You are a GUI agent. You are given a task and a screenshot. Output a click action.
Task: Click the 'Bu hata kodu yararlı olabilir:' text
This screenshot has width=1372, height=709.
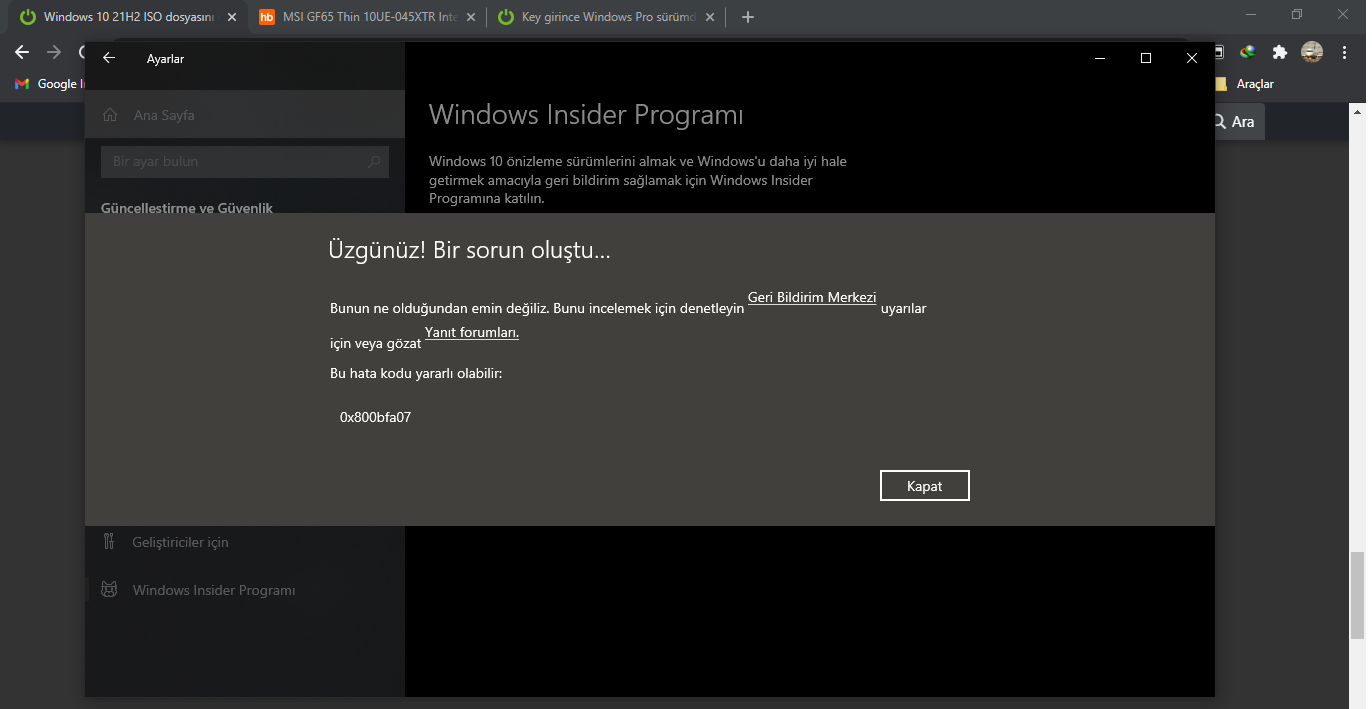pos(416,373)
